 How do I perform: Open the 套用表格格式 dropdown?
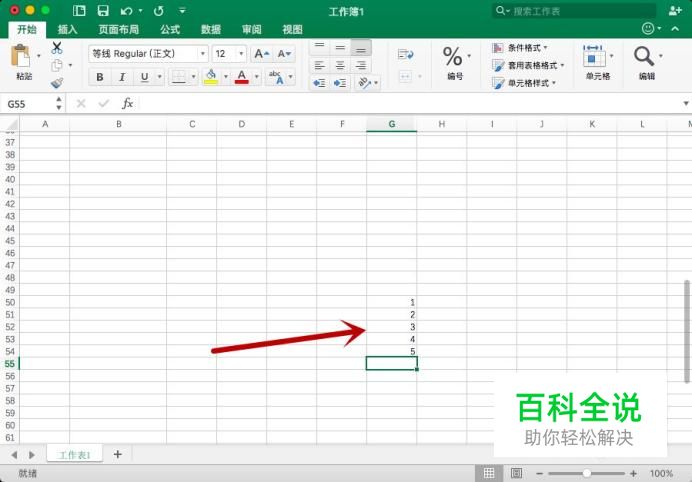(x=529, y=65)
